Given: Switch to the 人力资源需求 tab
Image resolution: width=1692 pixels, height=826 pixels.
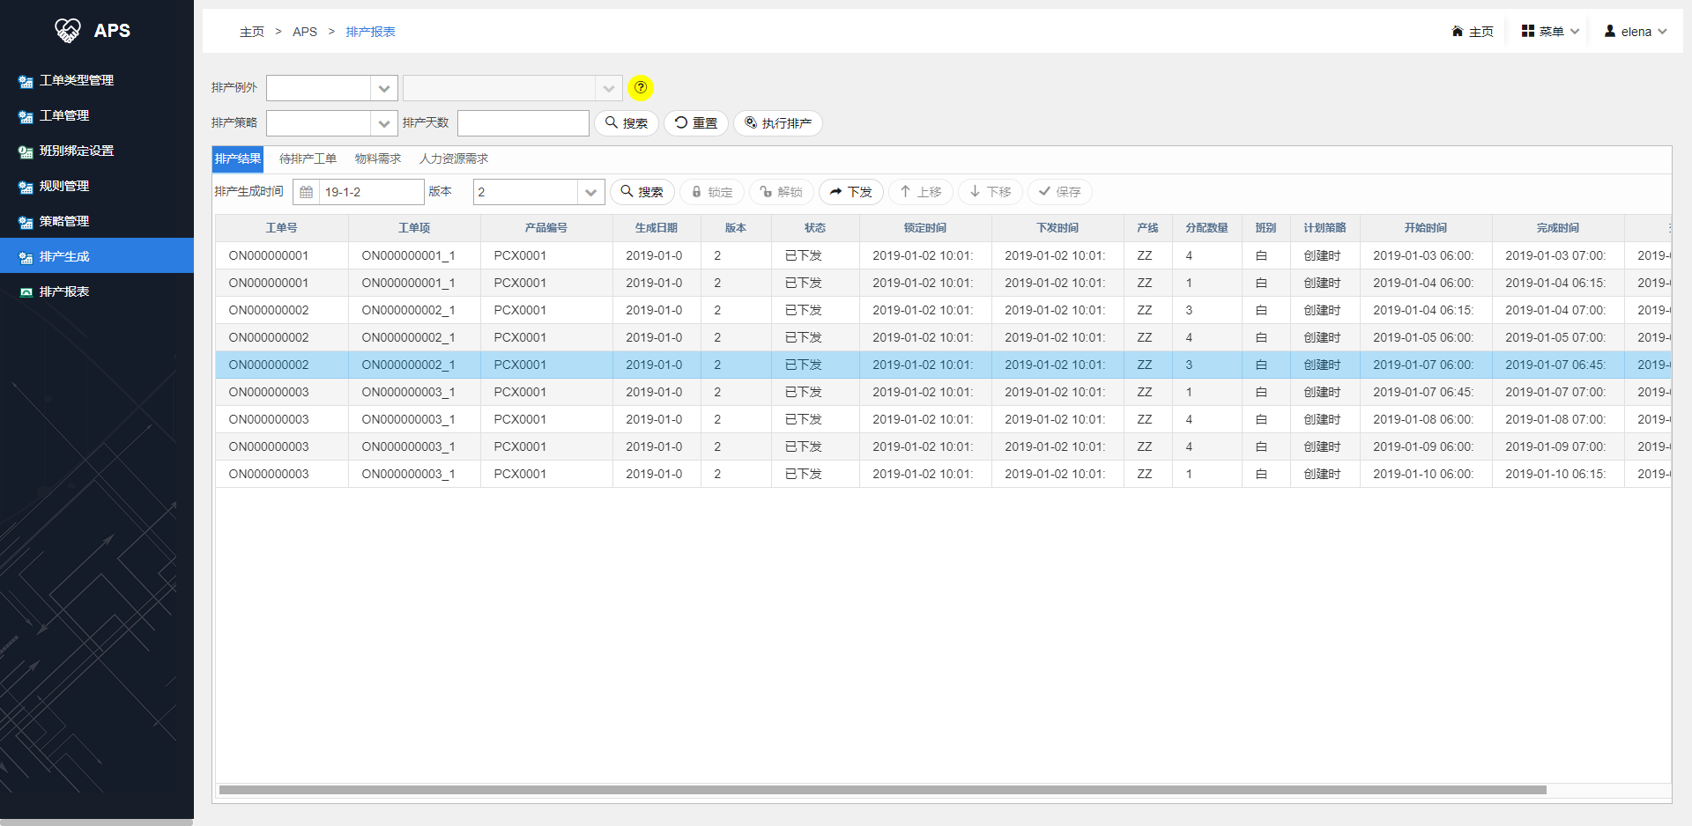Looking at the screenshot, I should (454, 159).
